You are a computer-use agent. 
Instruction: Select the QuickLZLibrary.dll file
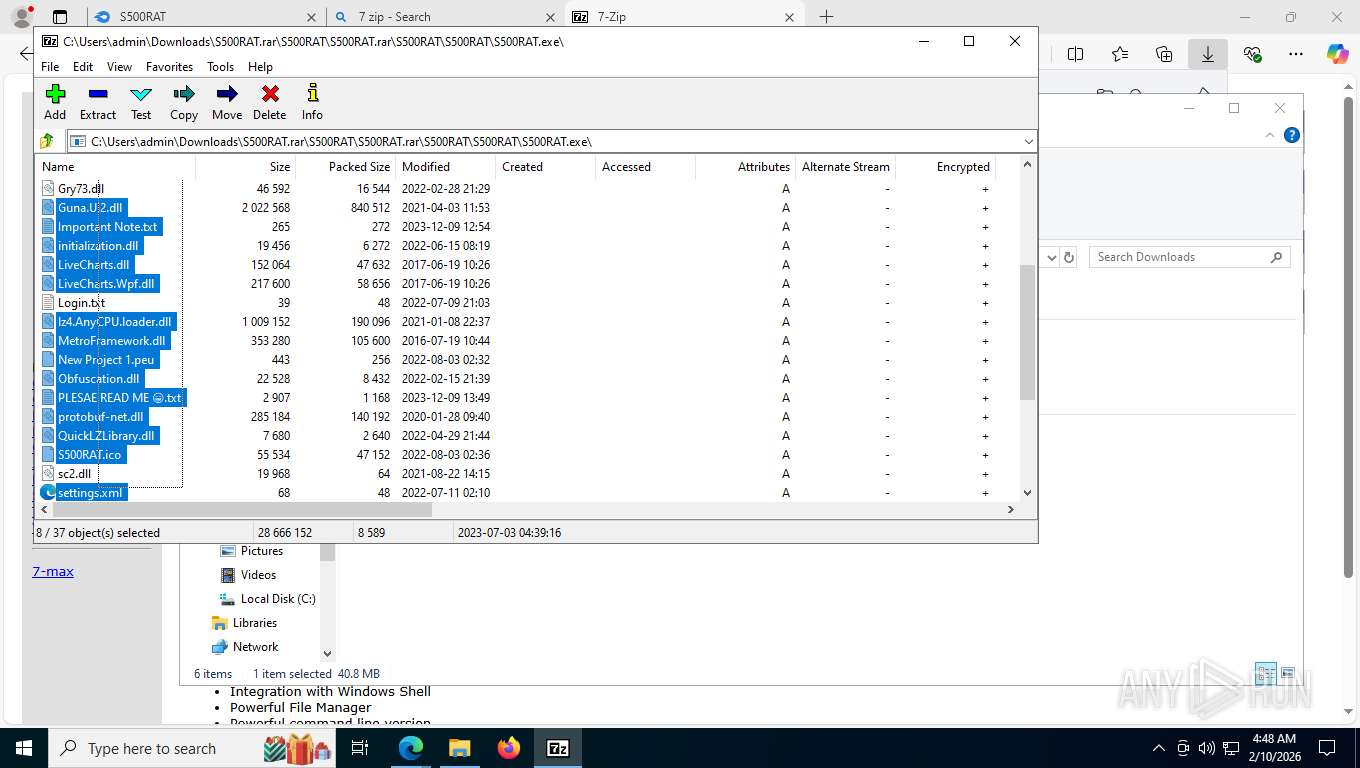[106, 436]
